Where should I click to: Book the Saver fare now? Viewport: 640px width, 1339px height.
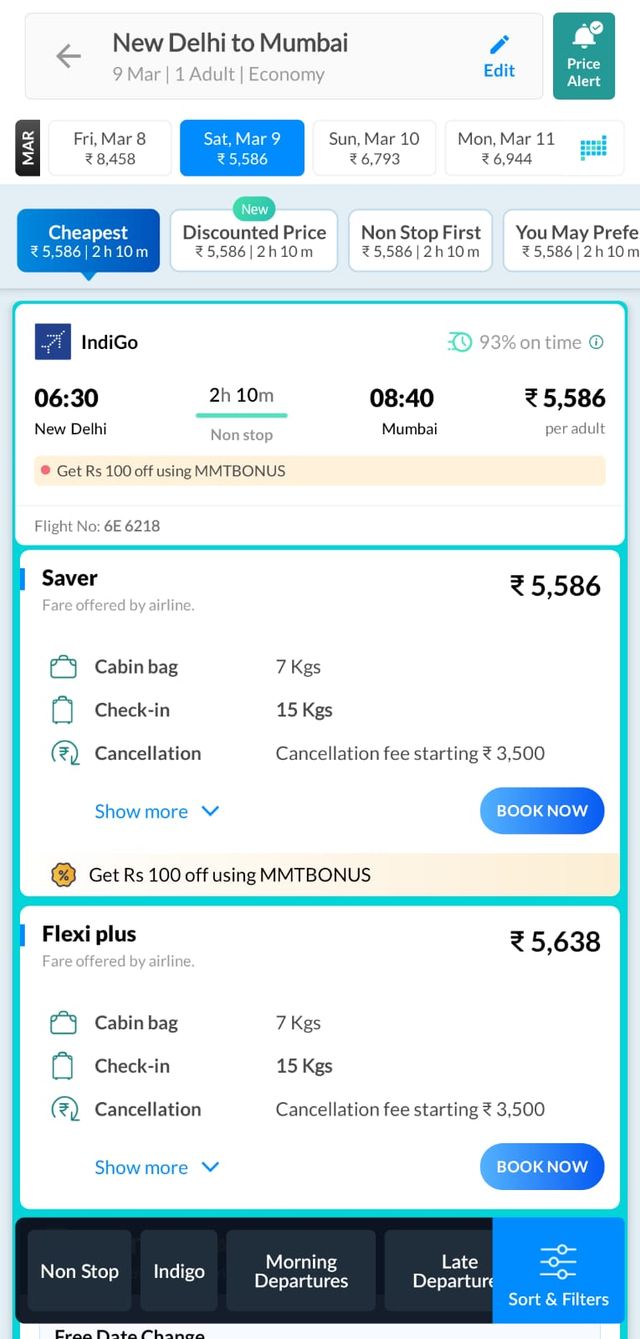(x=542, y=811)
